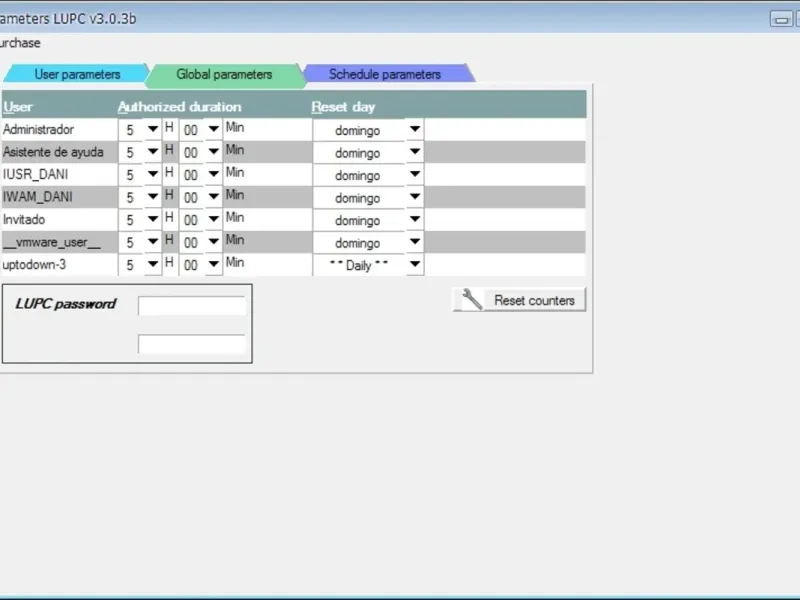The width and height of the screenshot is (800, 600).
Task: Focus the first LUPC password field
Action: 191,306
